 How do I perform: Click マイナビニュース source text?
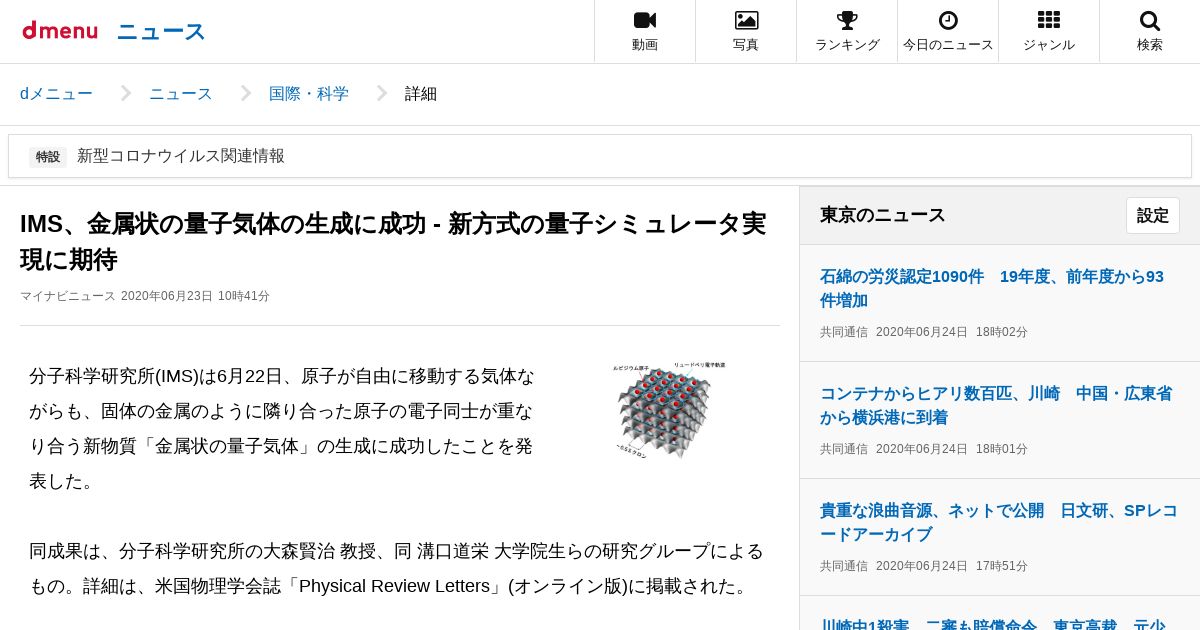point(68,296)
